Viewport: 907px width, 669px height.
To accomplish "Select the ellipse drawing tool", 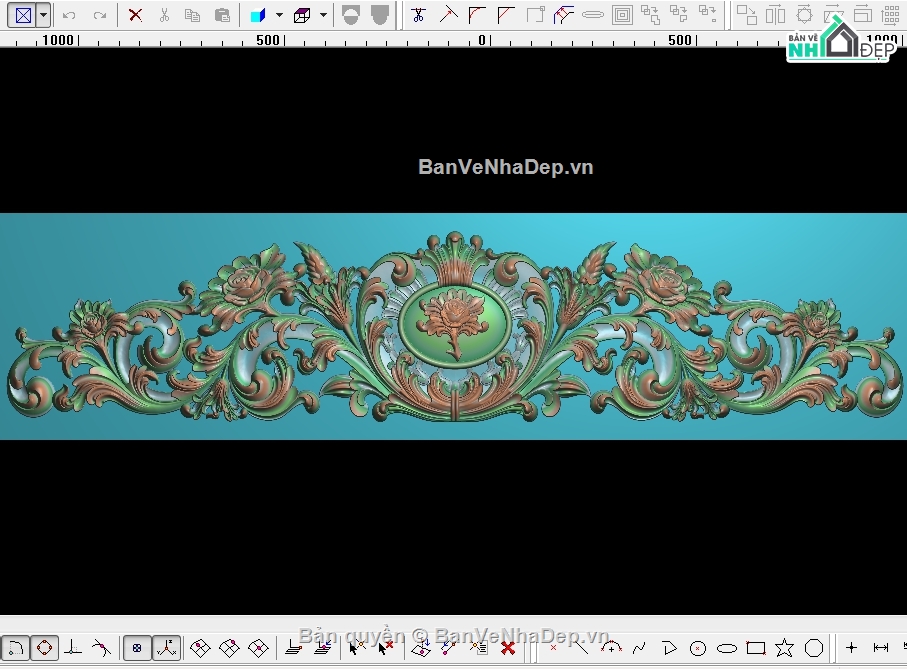I will point(727,648).
